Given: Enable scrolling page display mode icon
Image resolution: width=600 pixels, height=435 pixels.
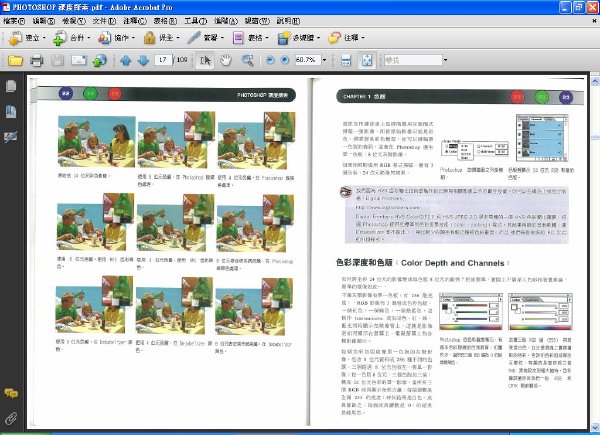Looking at the screenshot, I should point(346,60).
